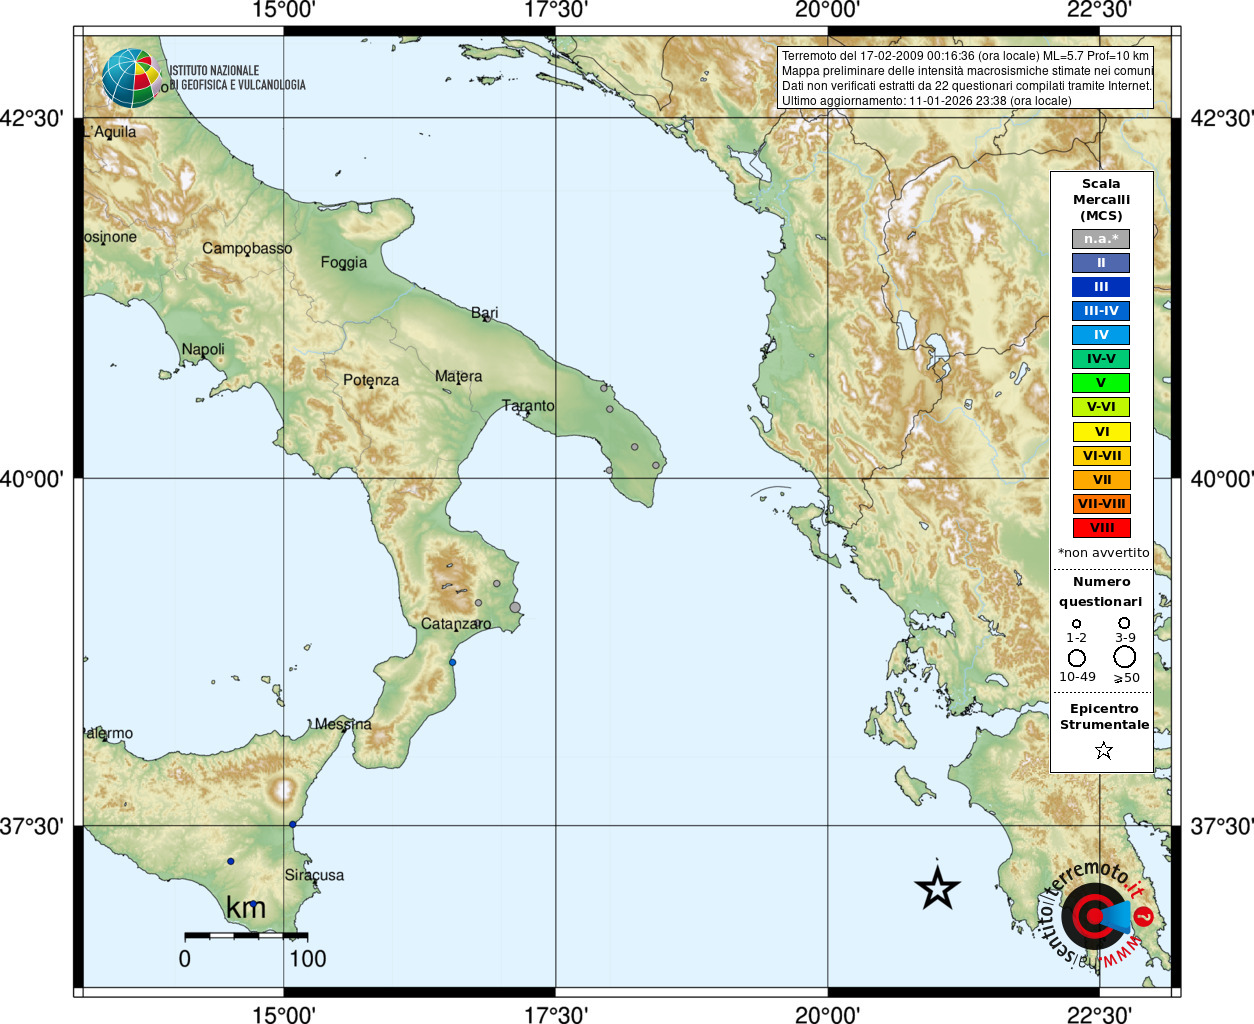Select the green V intensity swatch

pos(1101,383)
